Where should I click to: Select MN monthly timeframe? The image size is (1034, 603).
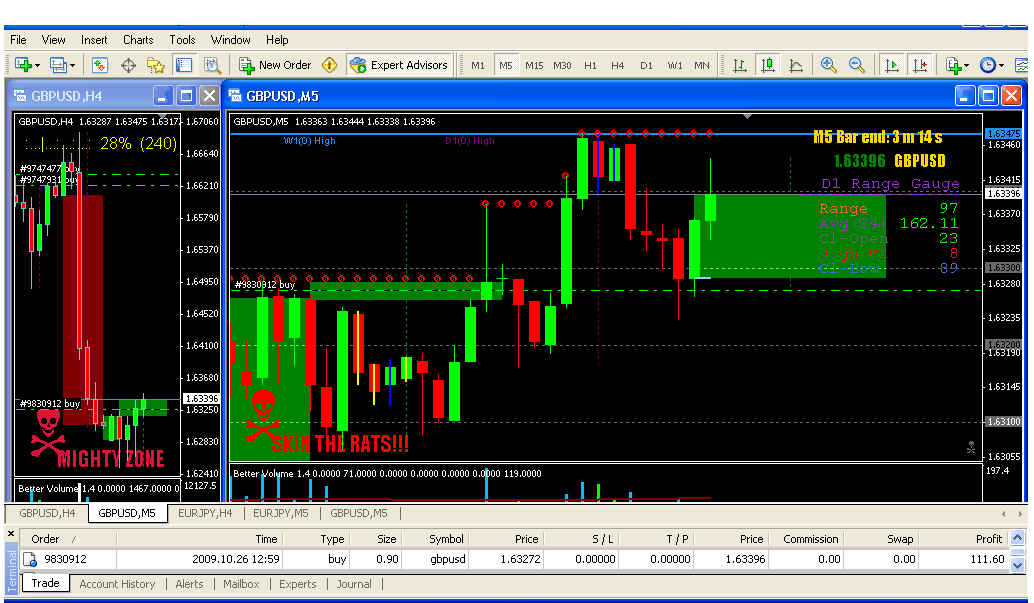702,65
